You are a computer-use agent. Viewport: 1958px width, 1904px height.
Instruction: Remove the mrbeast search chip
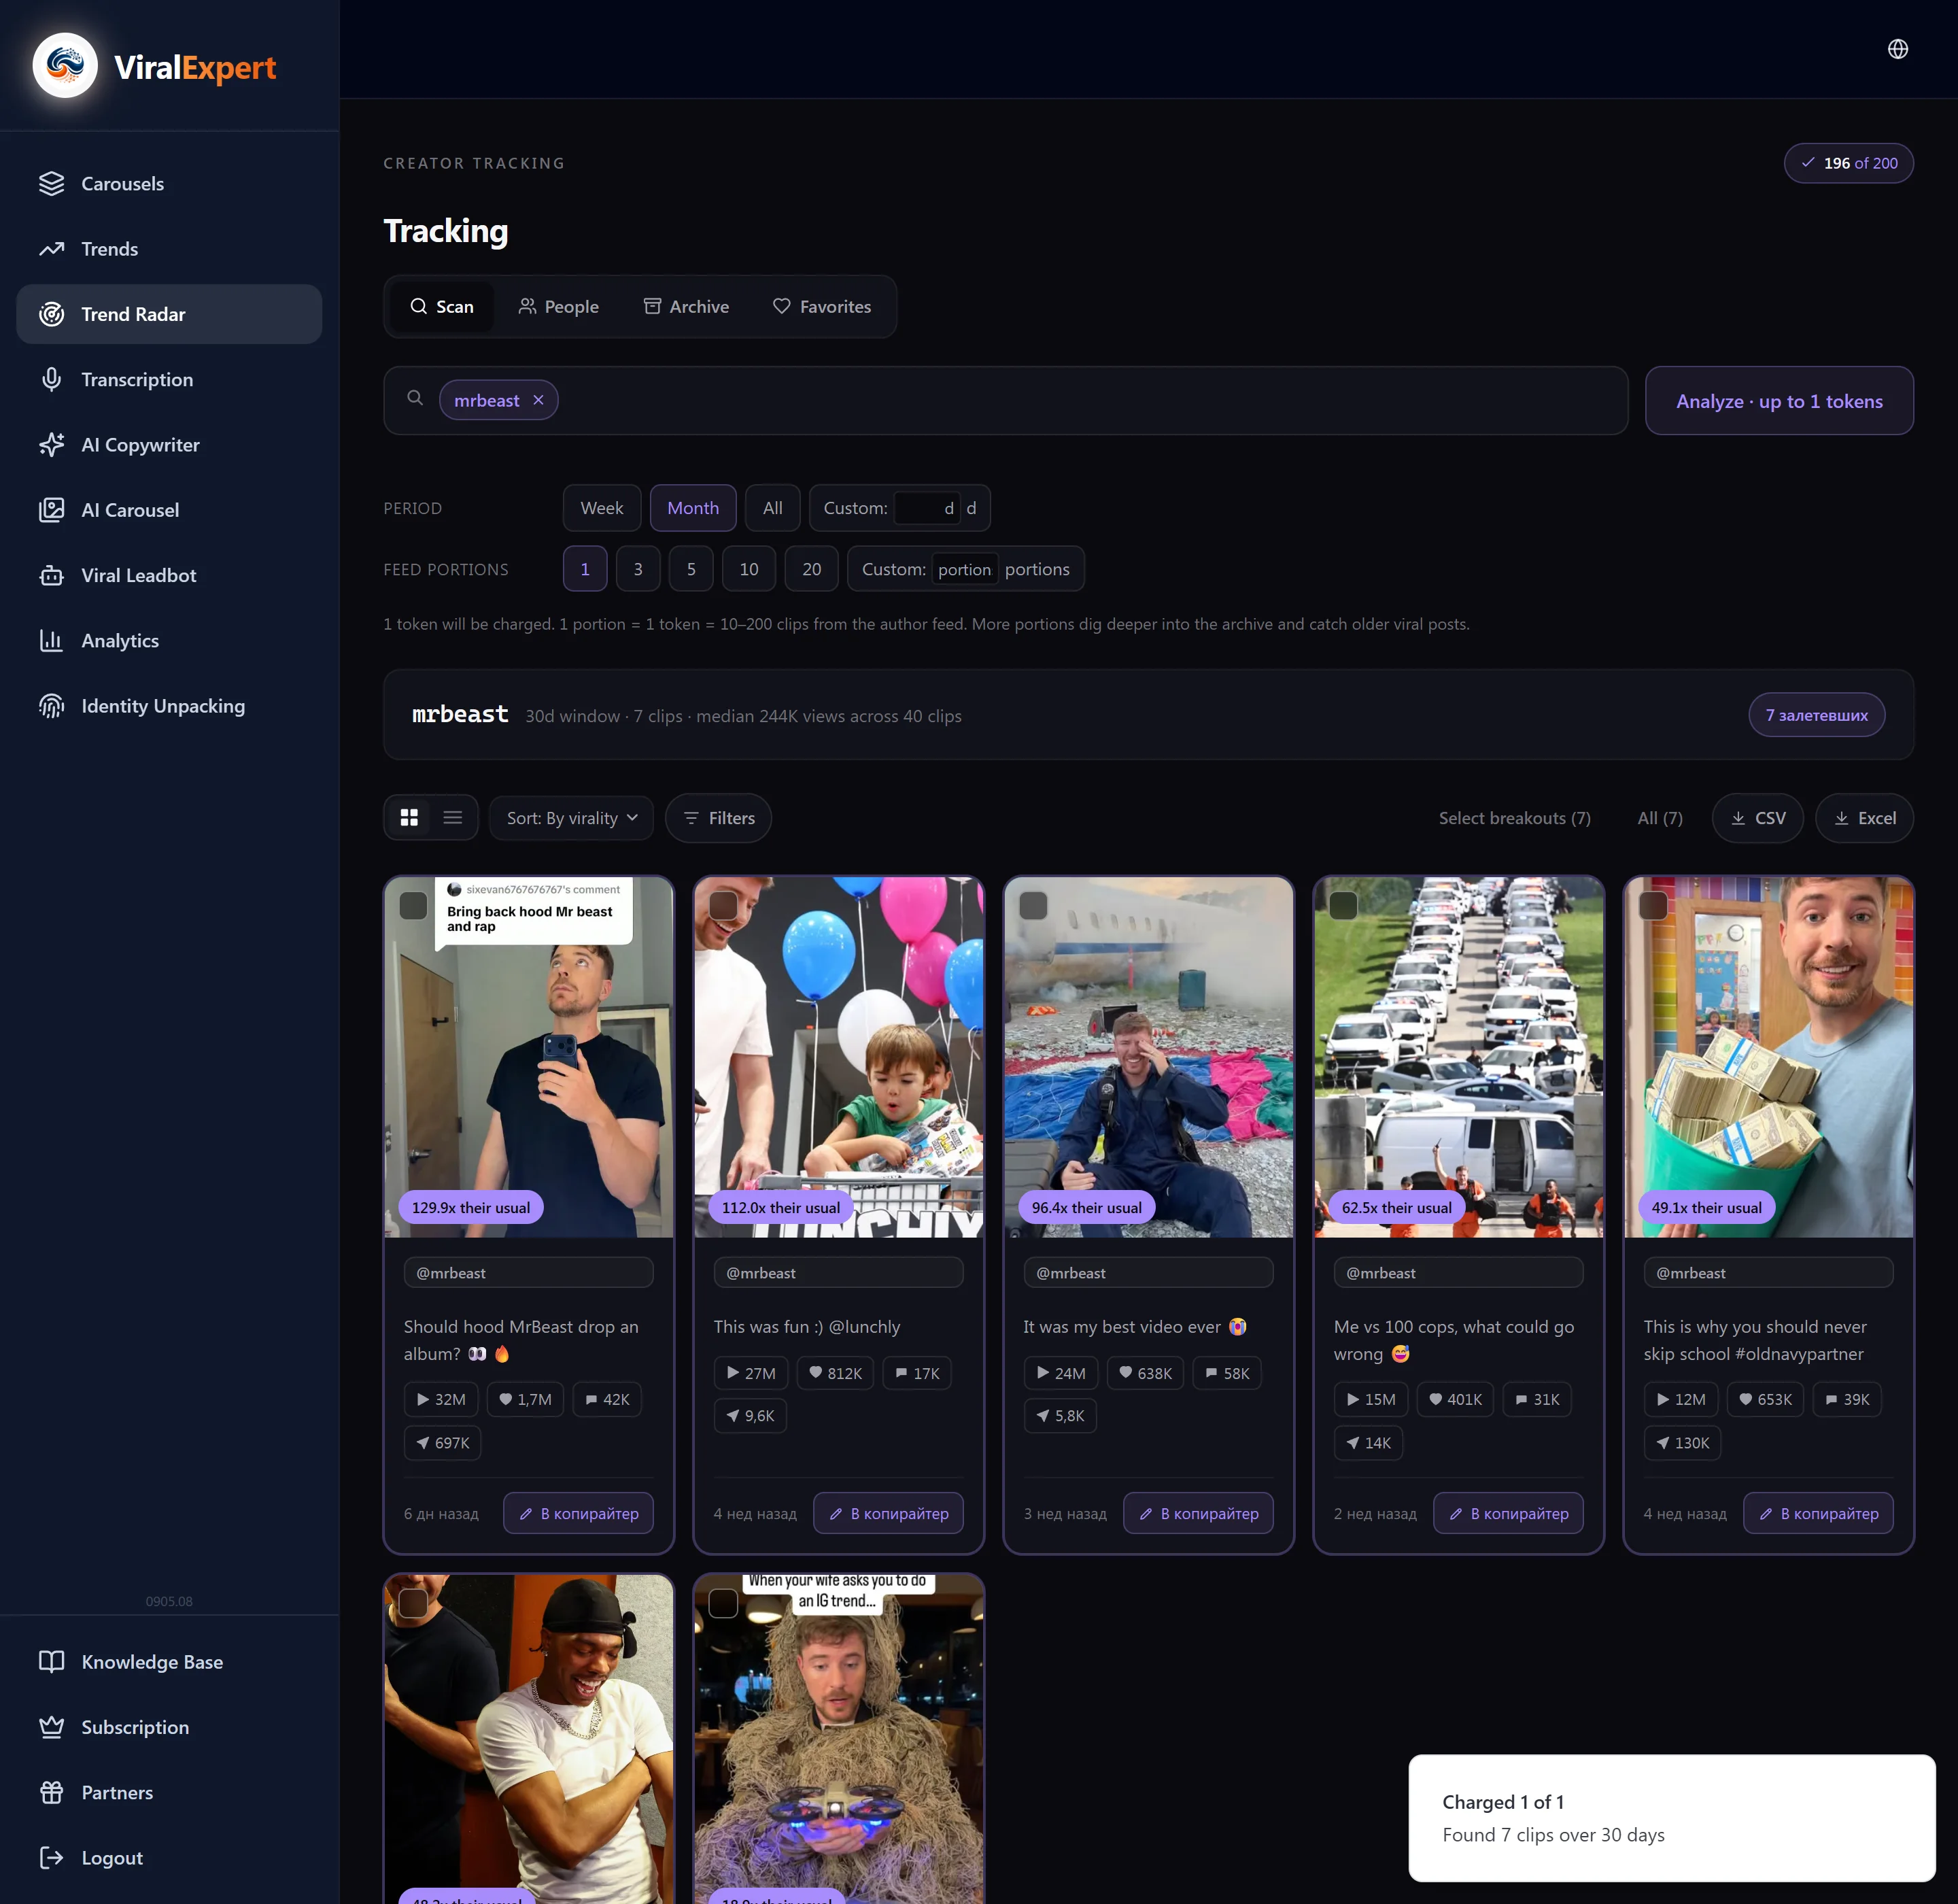pyautogui.click(x=538, y=400)
